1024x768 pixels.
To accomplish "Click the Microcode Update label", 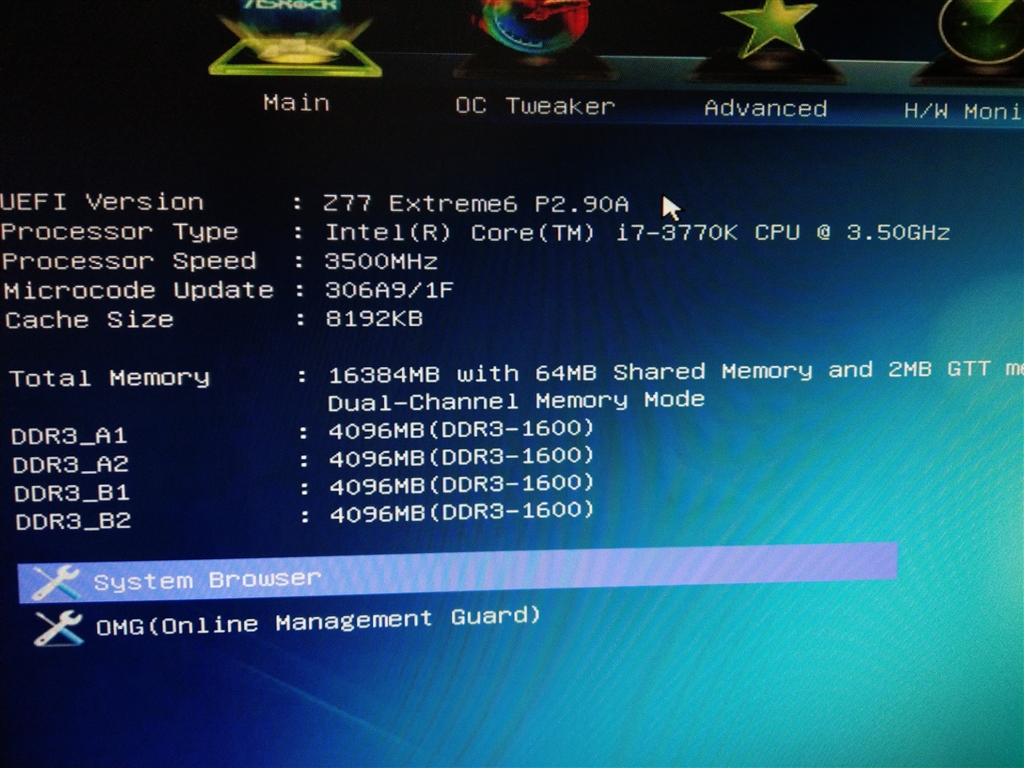I will pos(138,290).
